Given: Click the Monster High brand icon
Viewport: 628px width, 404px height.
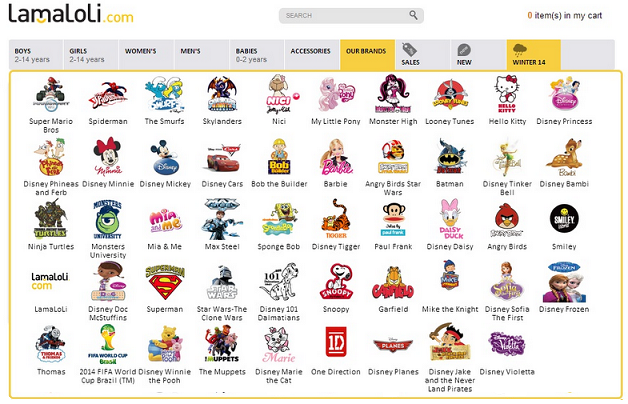Looking at the screenshot, I should tap(393, 94).
